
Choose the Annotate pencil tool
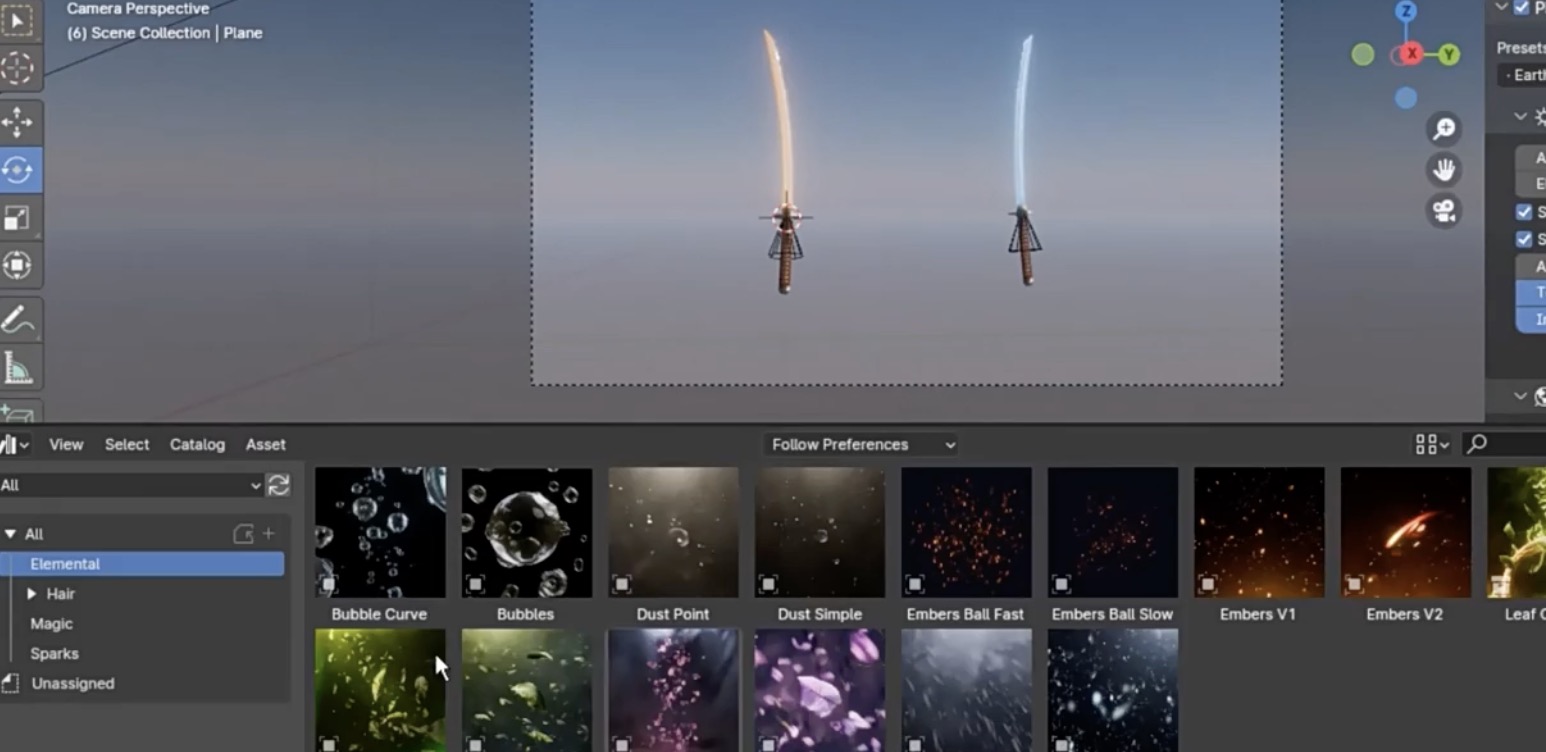click(x=17, y=320)
